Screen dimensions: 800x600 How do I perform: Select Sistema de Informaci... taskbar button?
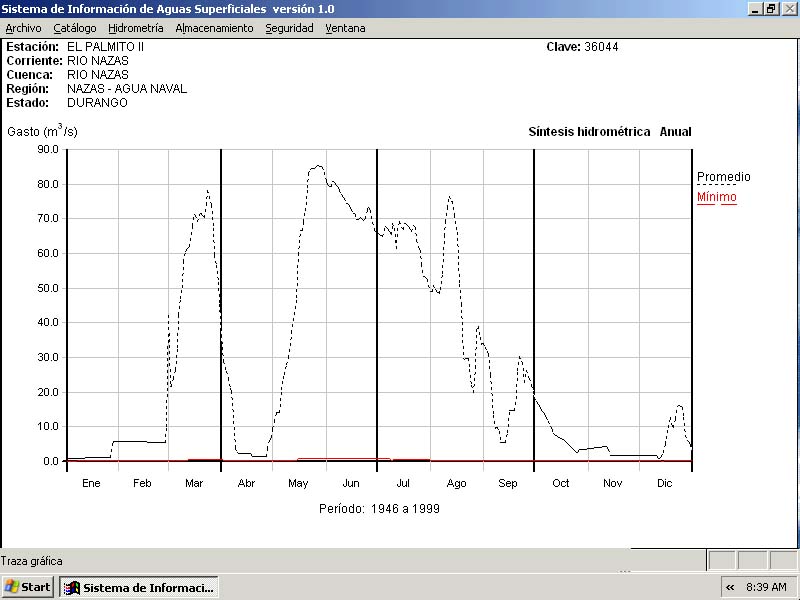[139, 587]
